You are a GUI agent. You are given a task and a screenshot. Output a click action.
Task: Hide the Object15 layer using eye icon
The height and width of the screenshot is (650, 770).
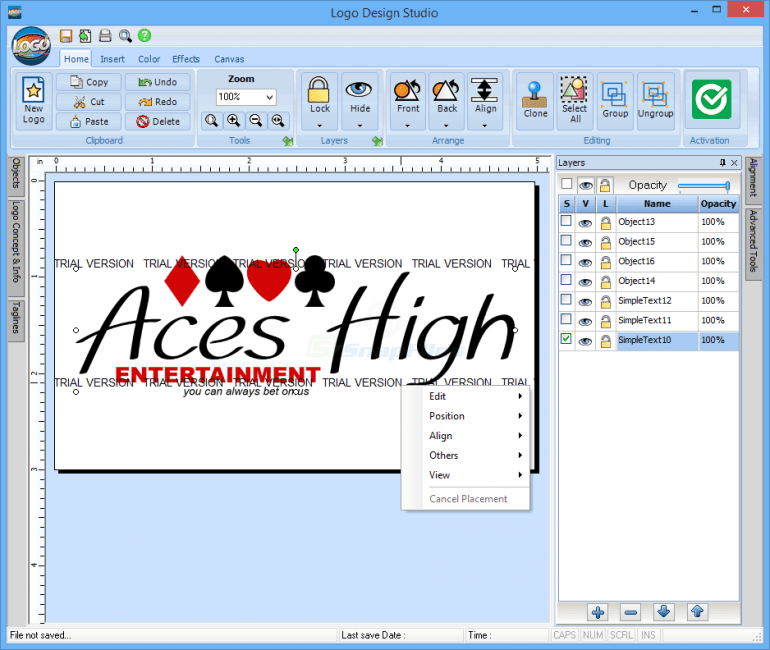tap(586, 241)
